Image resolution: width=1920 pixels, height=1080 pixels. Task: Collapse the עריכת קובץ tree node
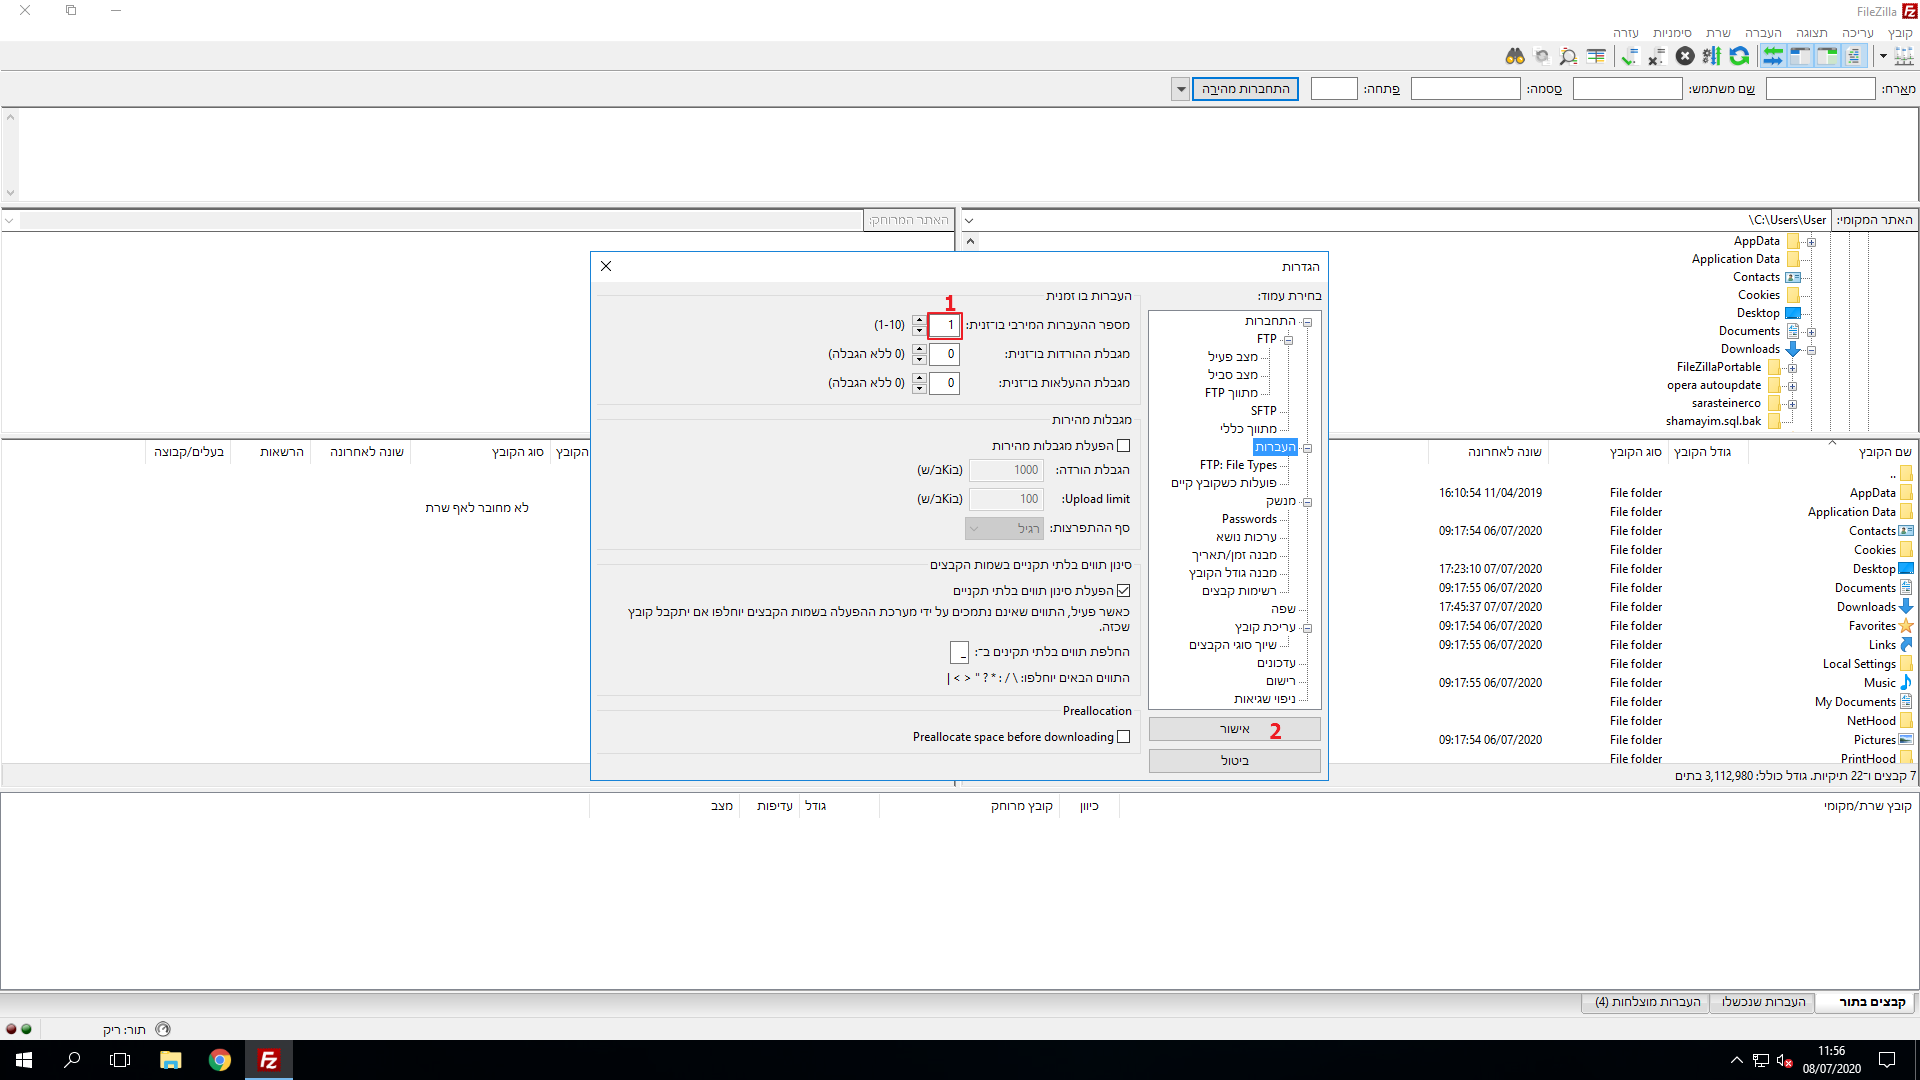pos(1307,628)
